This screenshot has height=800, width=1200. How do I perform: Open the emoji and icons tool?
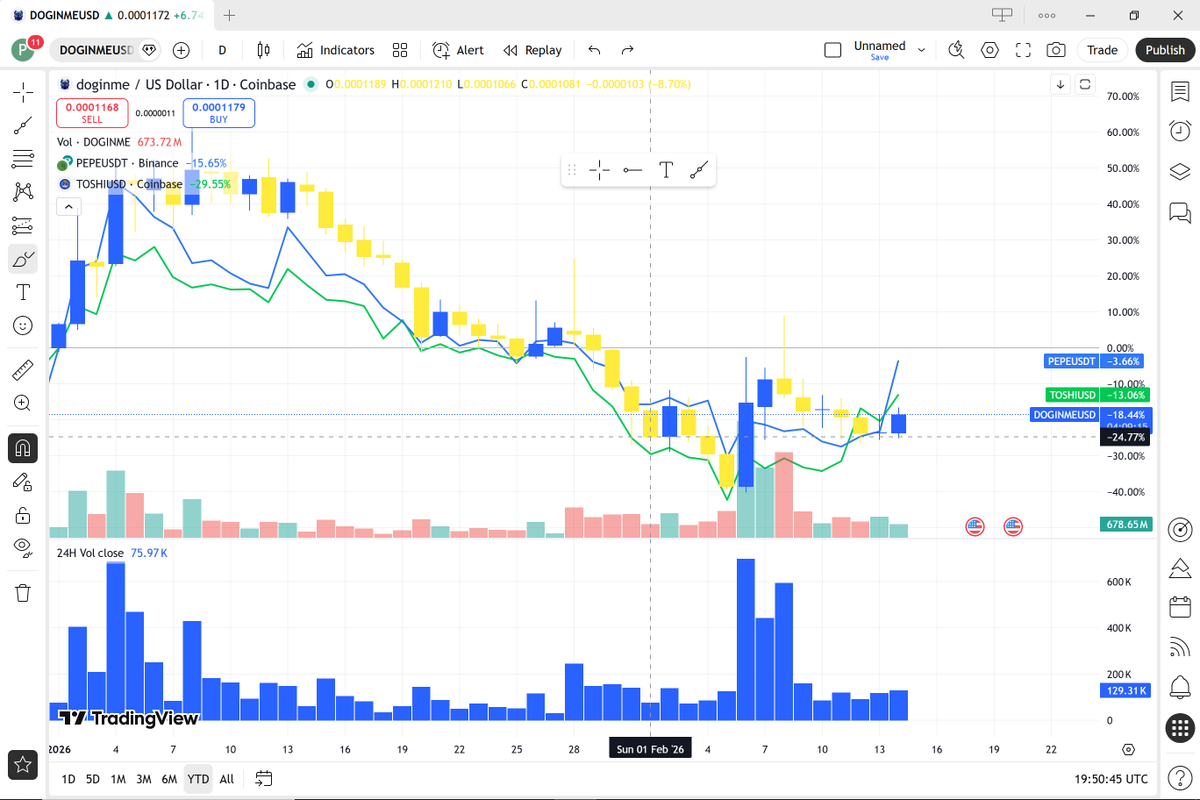[x=22, y=325]
